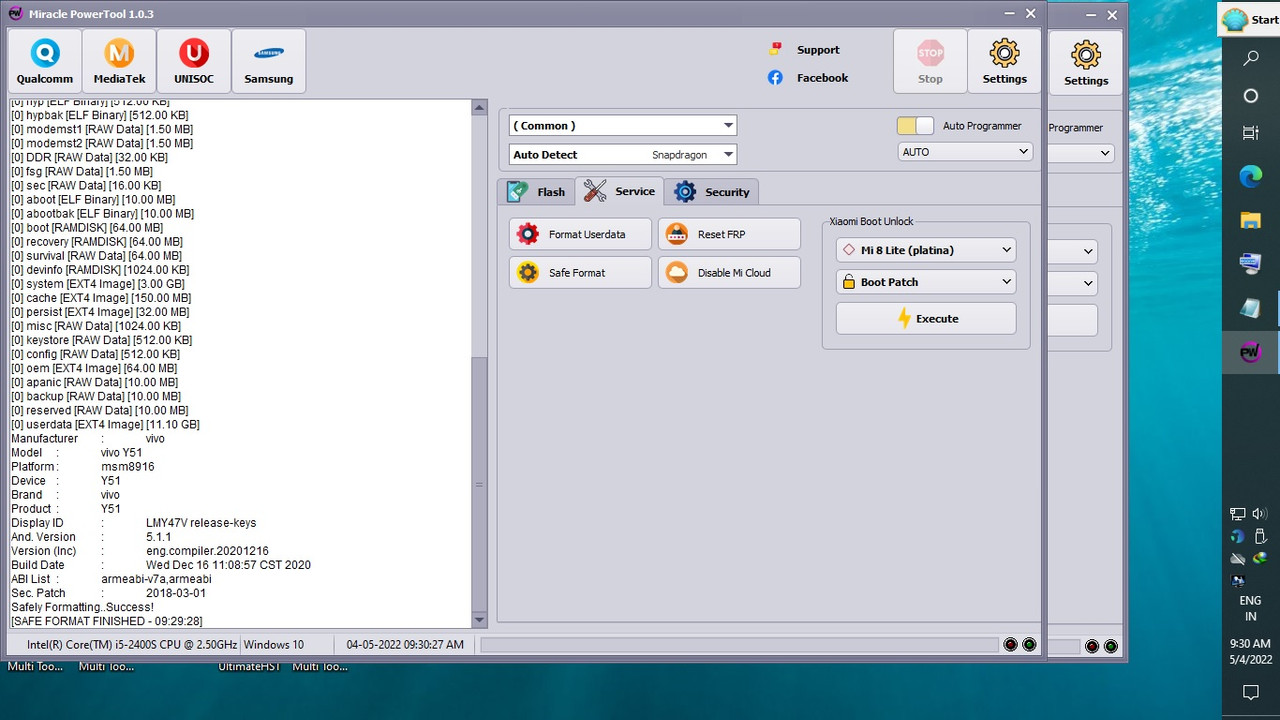Switch to the Security tab
This screenshot has height=720, width=1280.
[712, 192]
